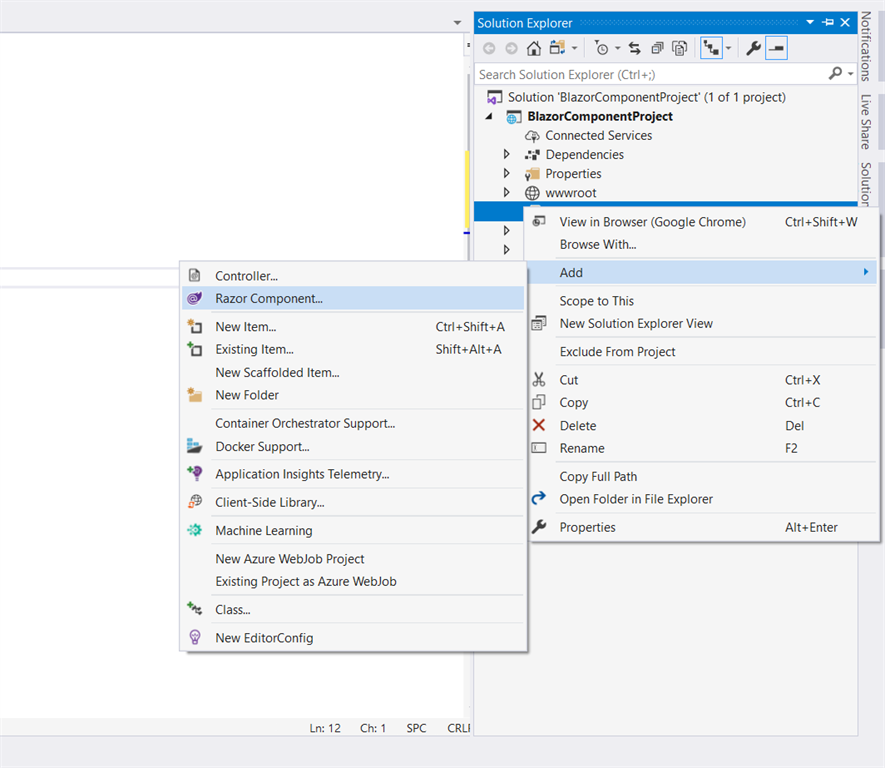Toggle the highlighted file nesting button
The height and width of the screenshot is (768, 885).
[x=711, y=49]
